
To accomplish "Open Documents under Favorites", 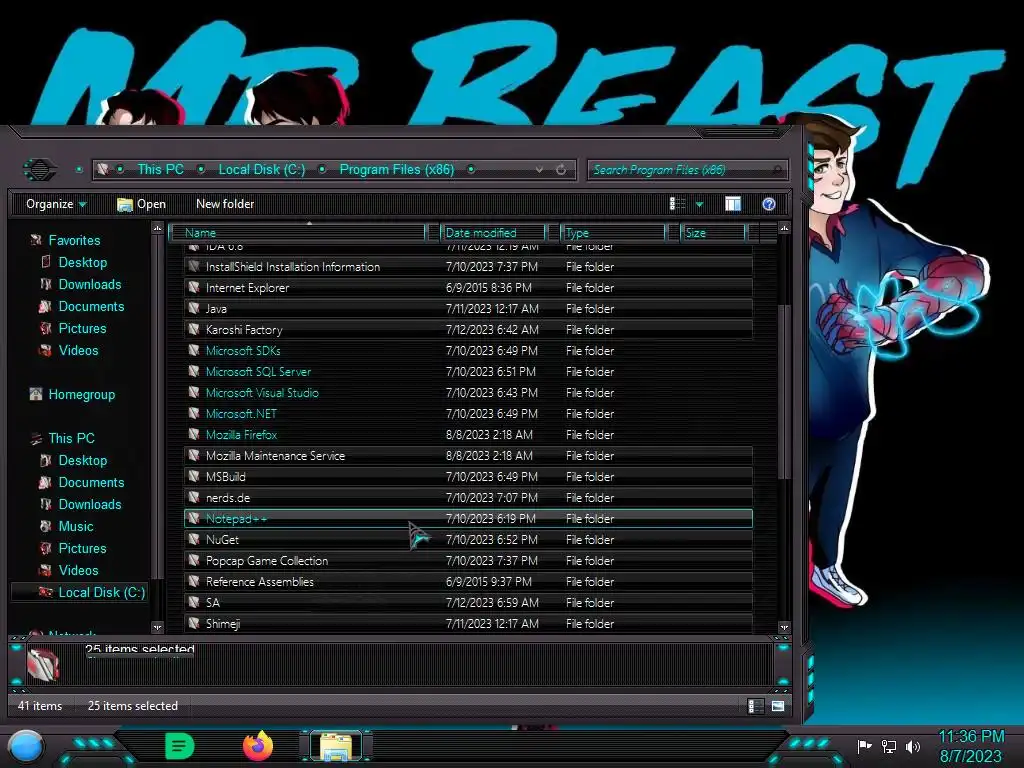I will (x=91, y=306).
